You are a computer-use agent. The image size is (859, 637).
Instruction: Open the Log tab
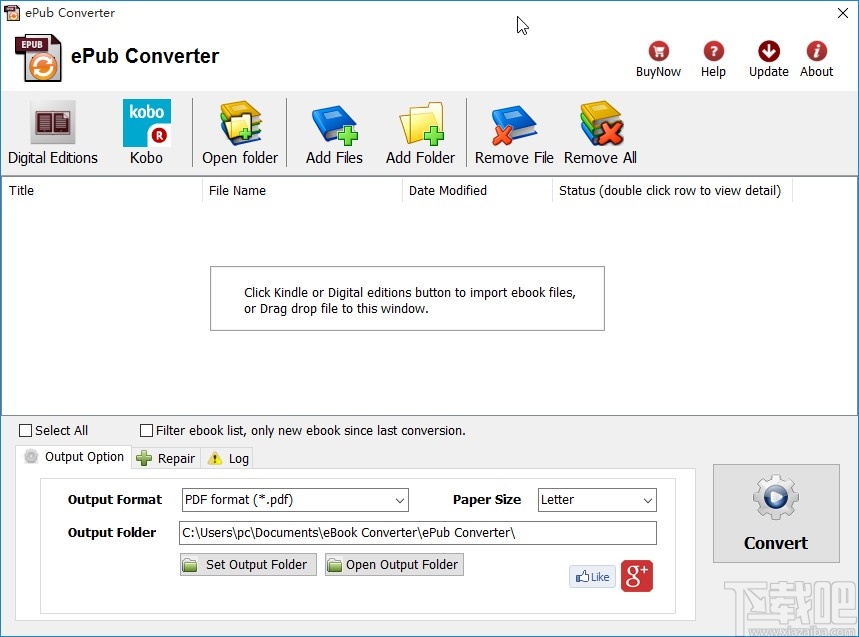228,458
